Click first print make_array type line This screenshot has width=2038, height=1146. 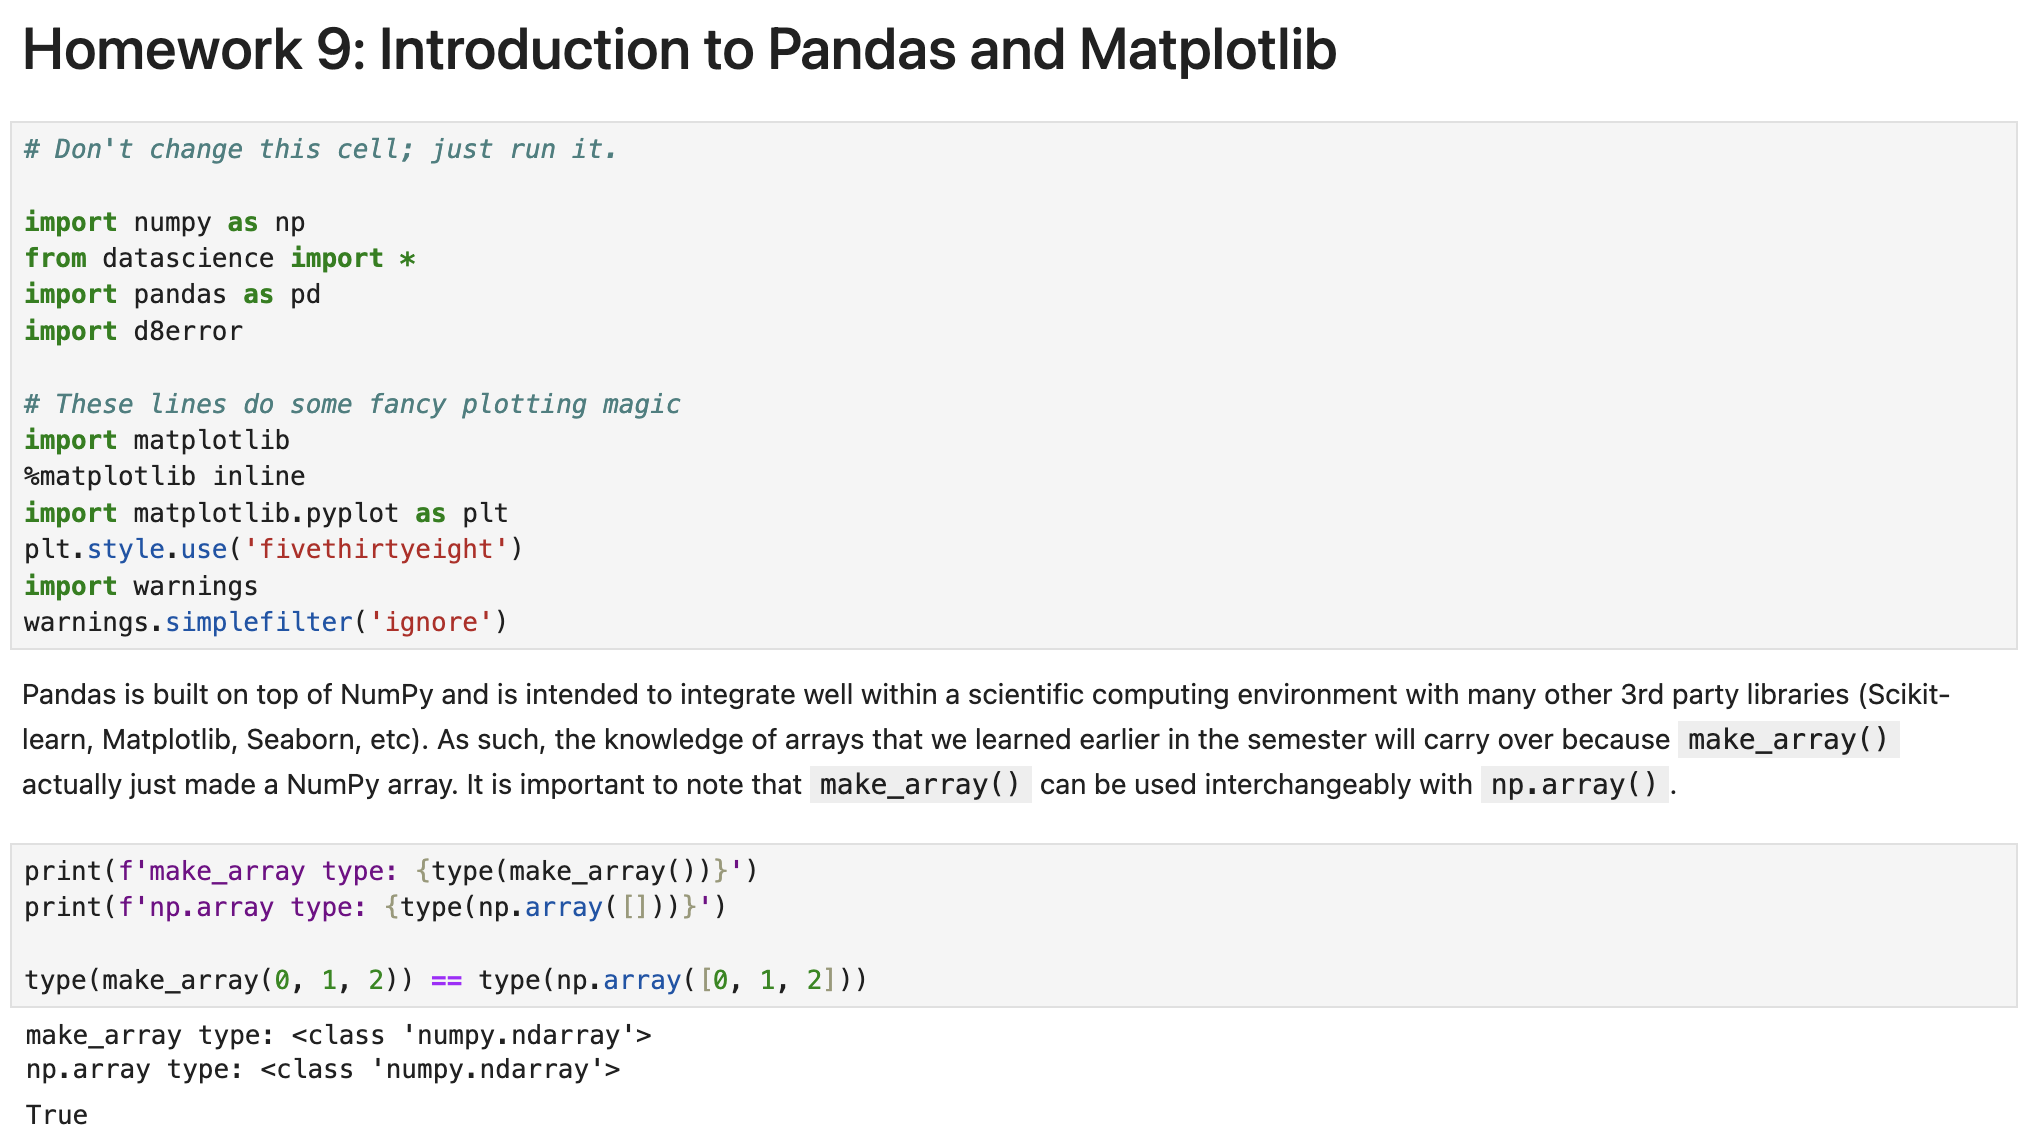(391, 871)
